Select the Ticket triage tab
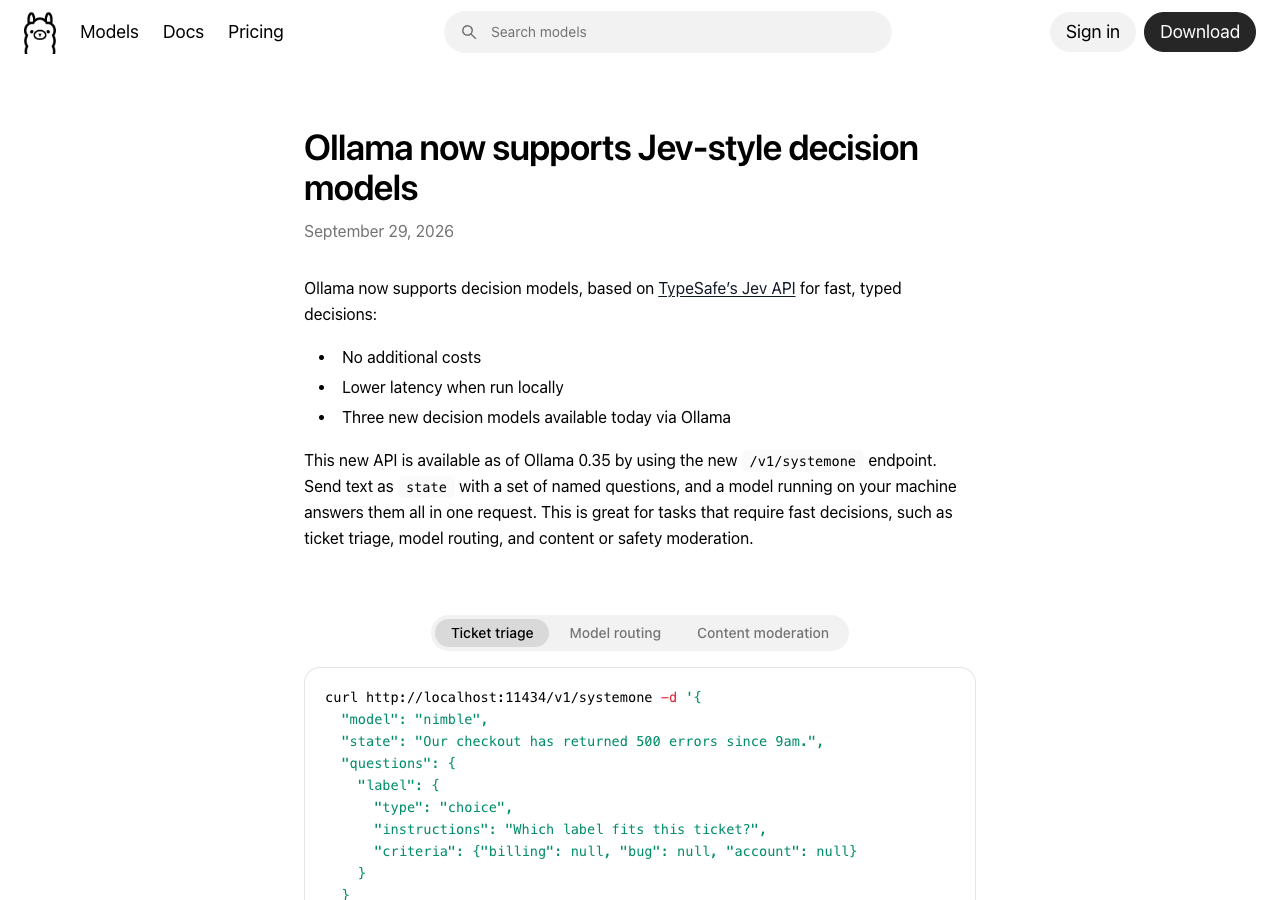Viewport: 1280px width, 900px height. pos(492,633)
